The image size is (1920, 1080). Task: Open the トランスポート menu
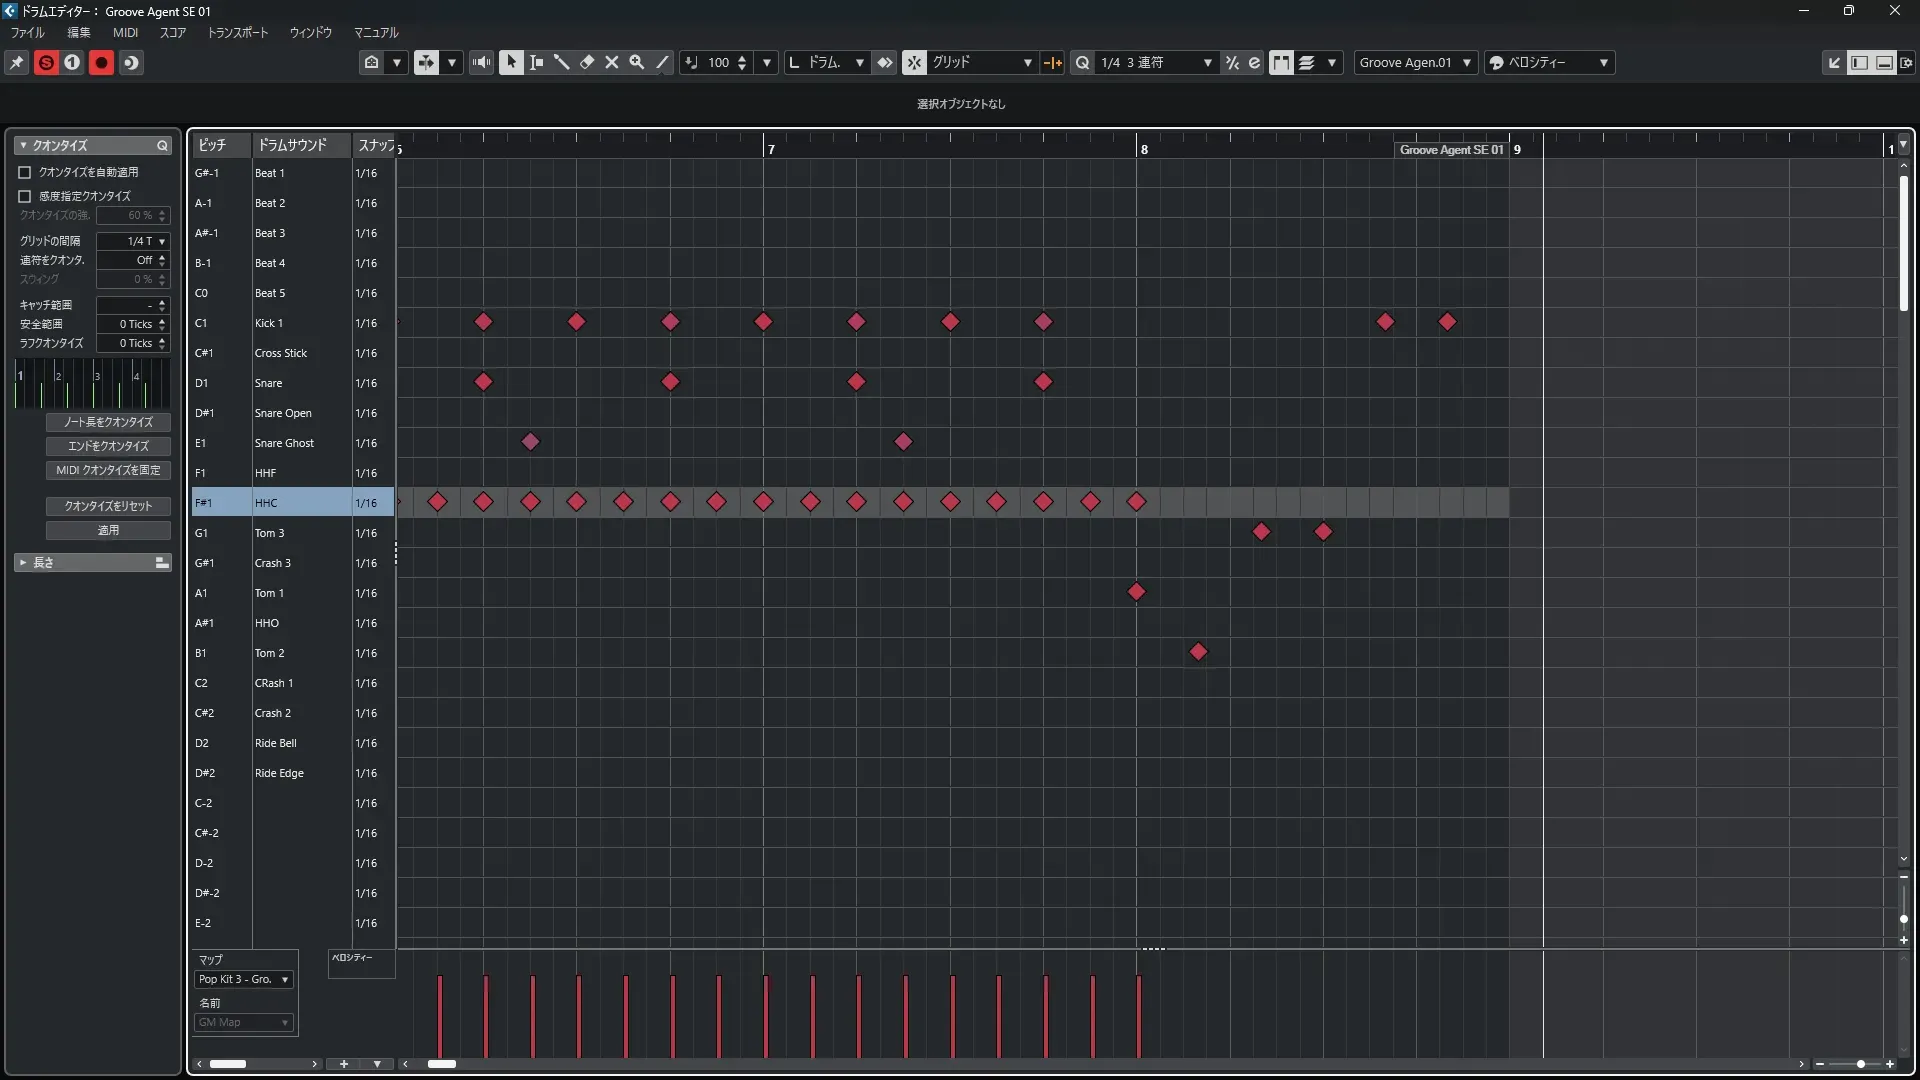pos(237,32)
